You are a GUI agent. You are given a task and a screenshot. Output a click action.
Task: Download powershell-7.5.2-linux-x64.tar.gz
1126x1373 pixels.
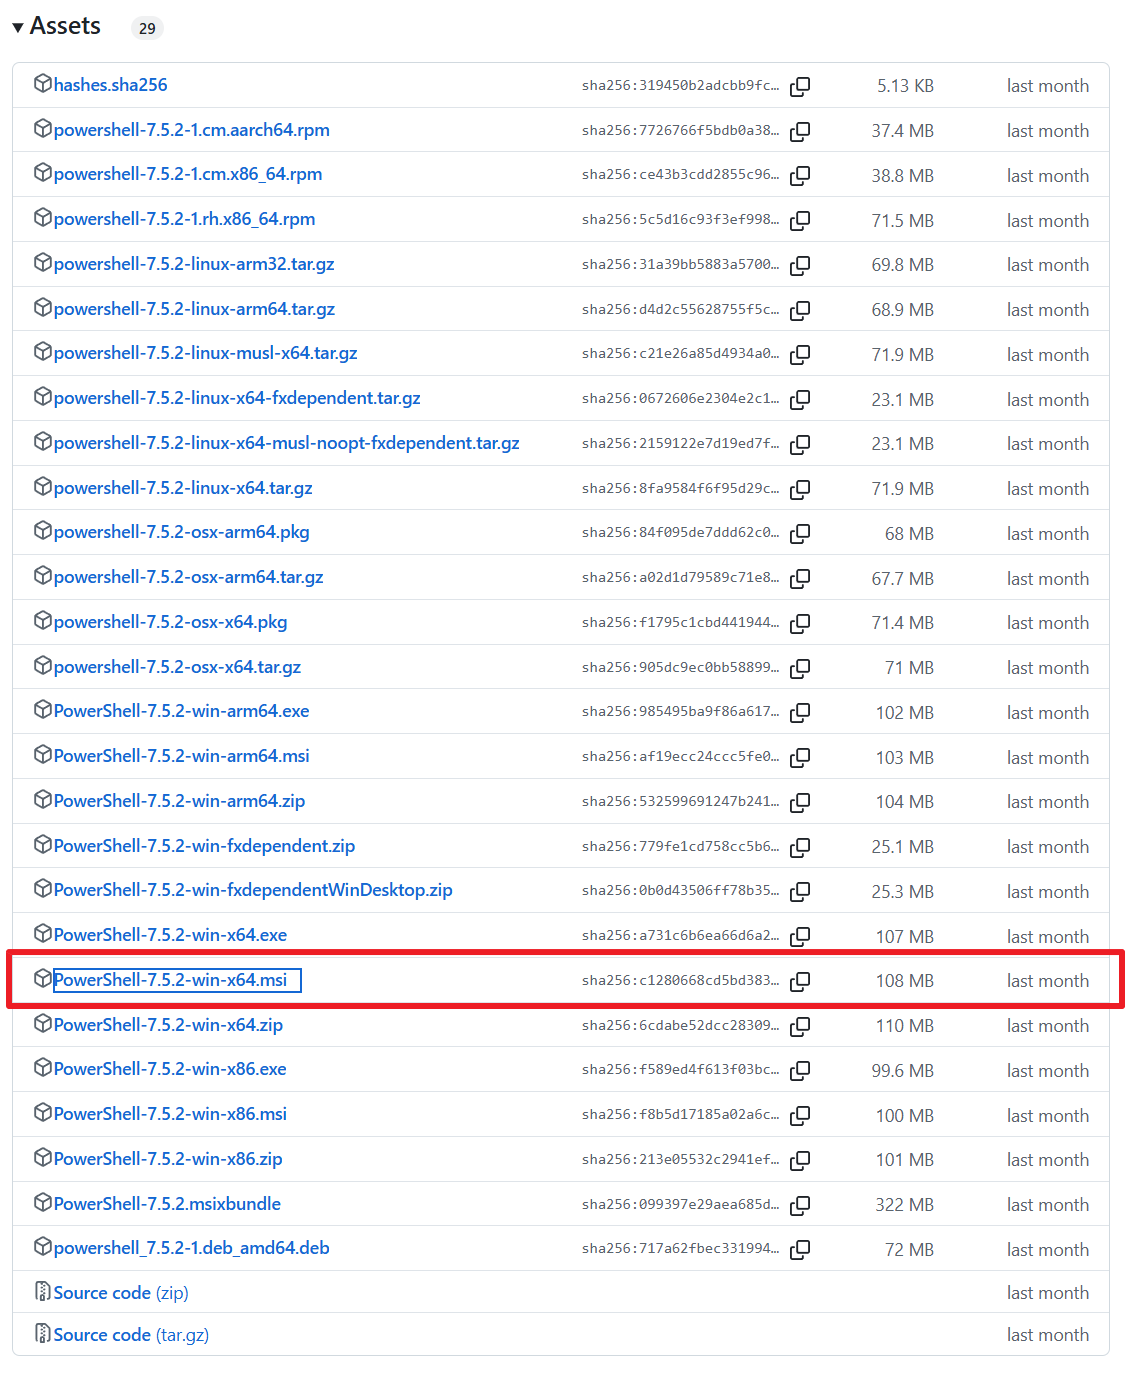coord(184,488)
